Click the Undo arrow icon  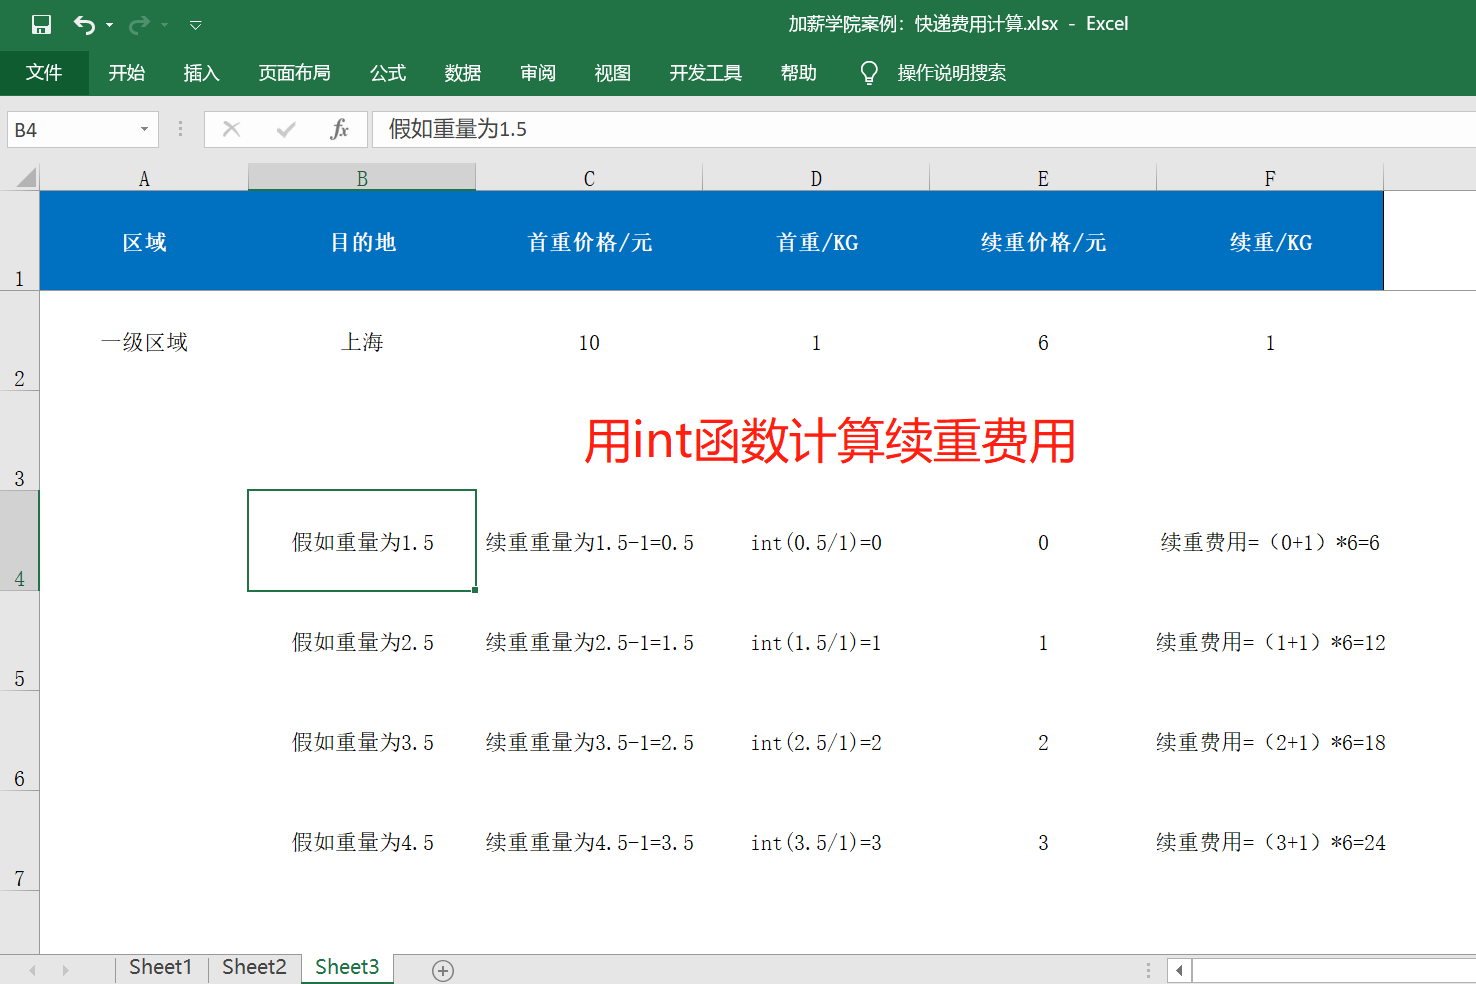84,24
